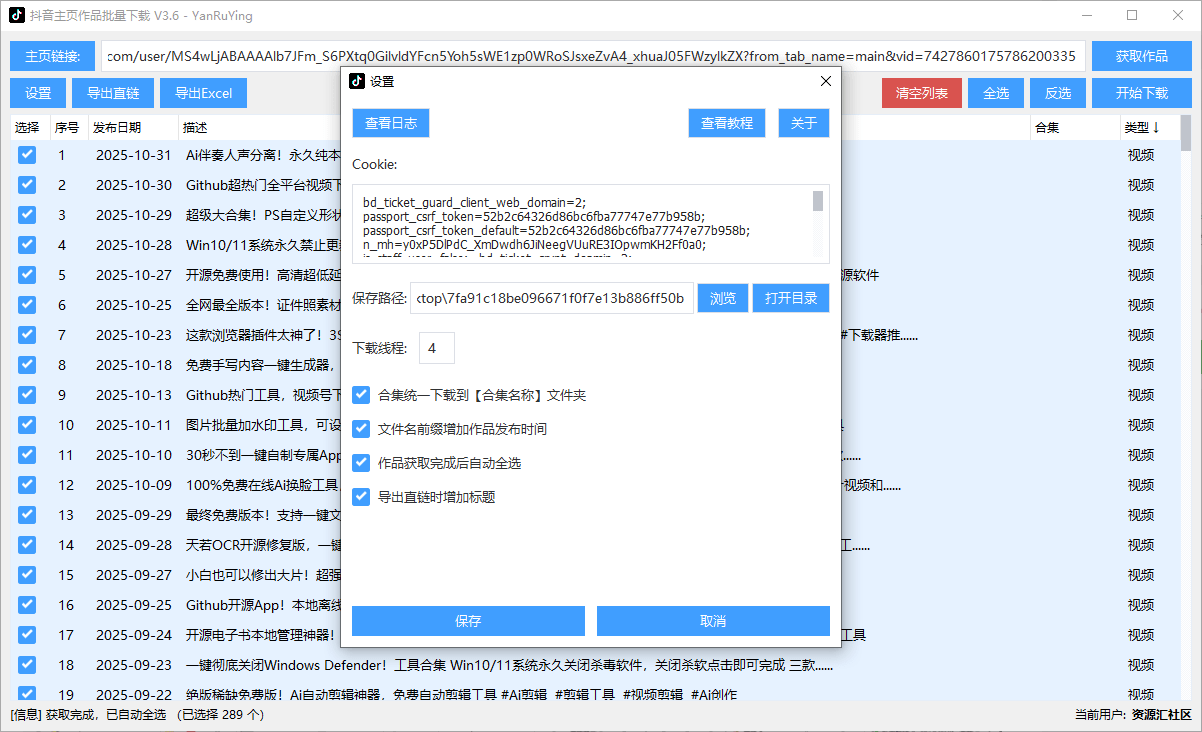Uncheck the selection box for row 5
This screenshot has width=1202, height=732.
click(25, 274)
